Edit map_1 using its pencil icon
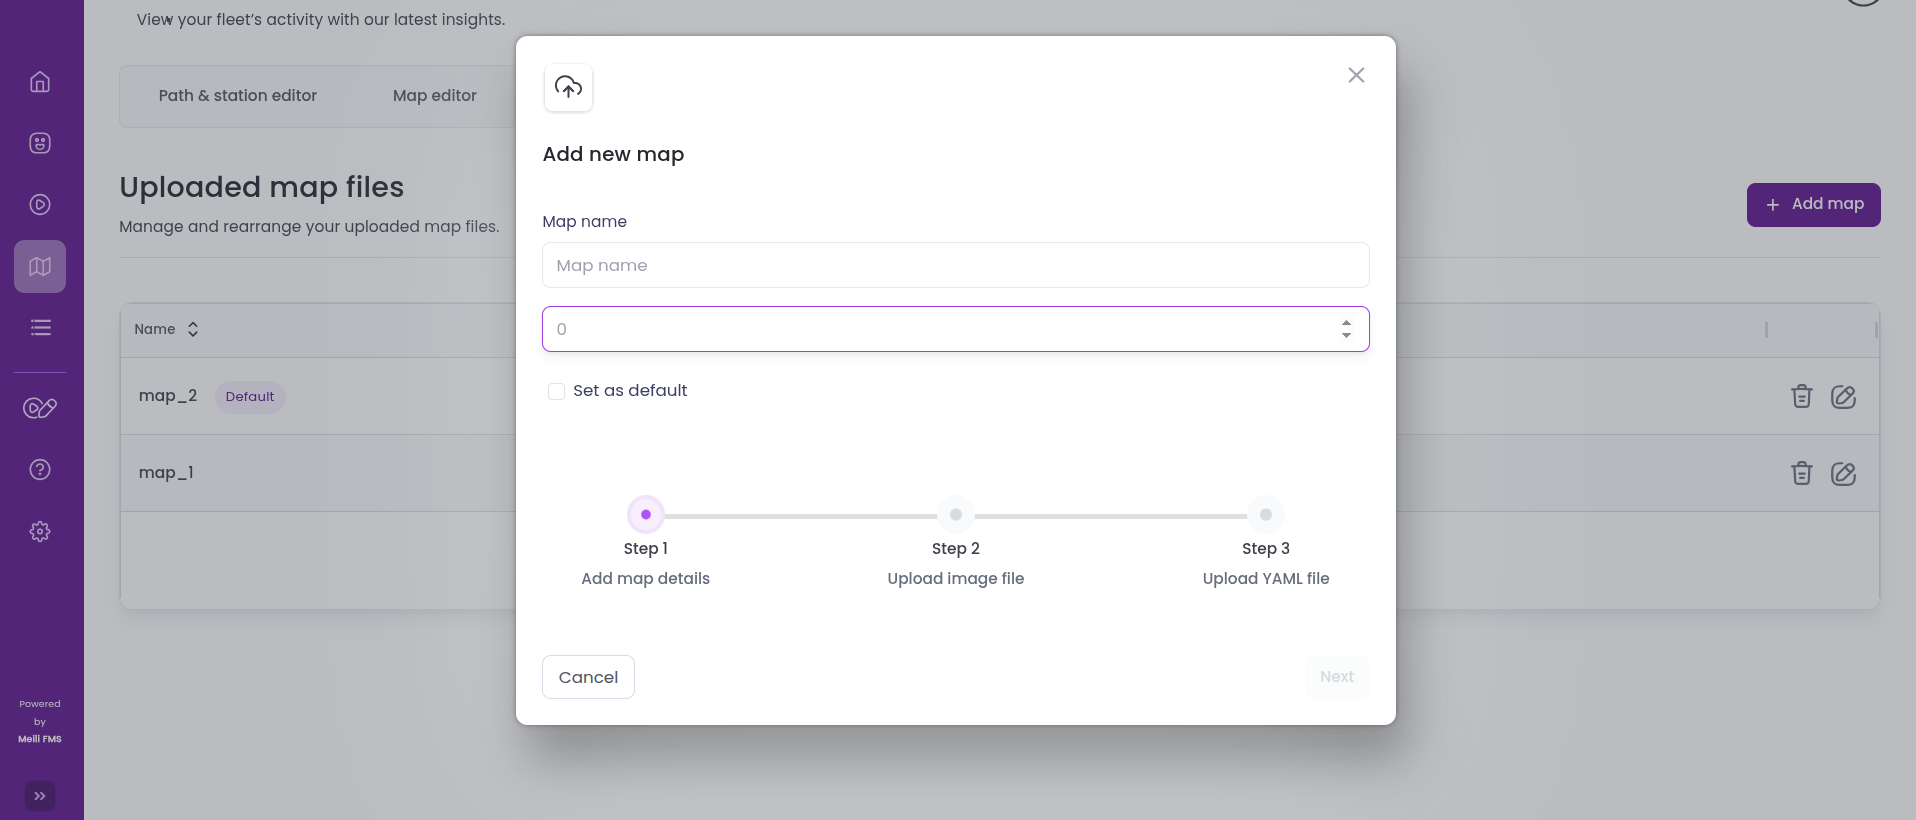This screenshot has height=820, width=1916. [1843, 474]
